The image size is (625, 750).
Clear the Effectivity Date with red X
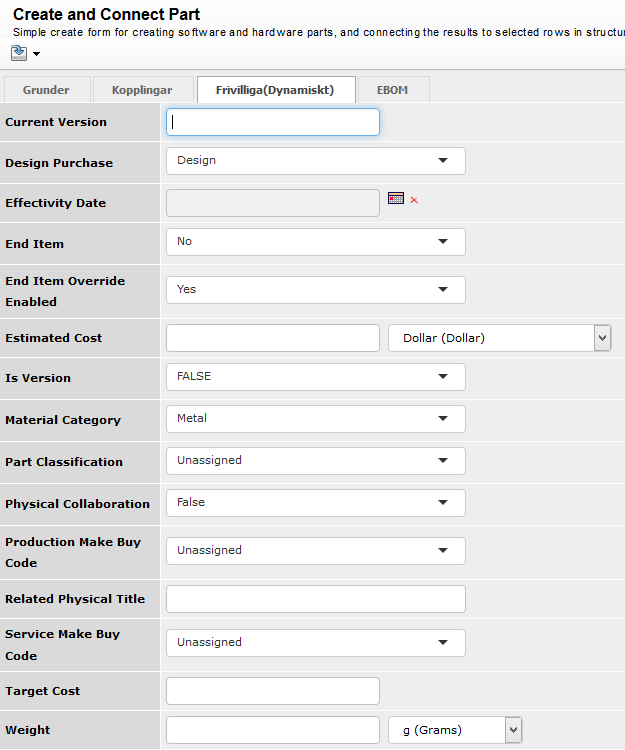coord(414,200)
